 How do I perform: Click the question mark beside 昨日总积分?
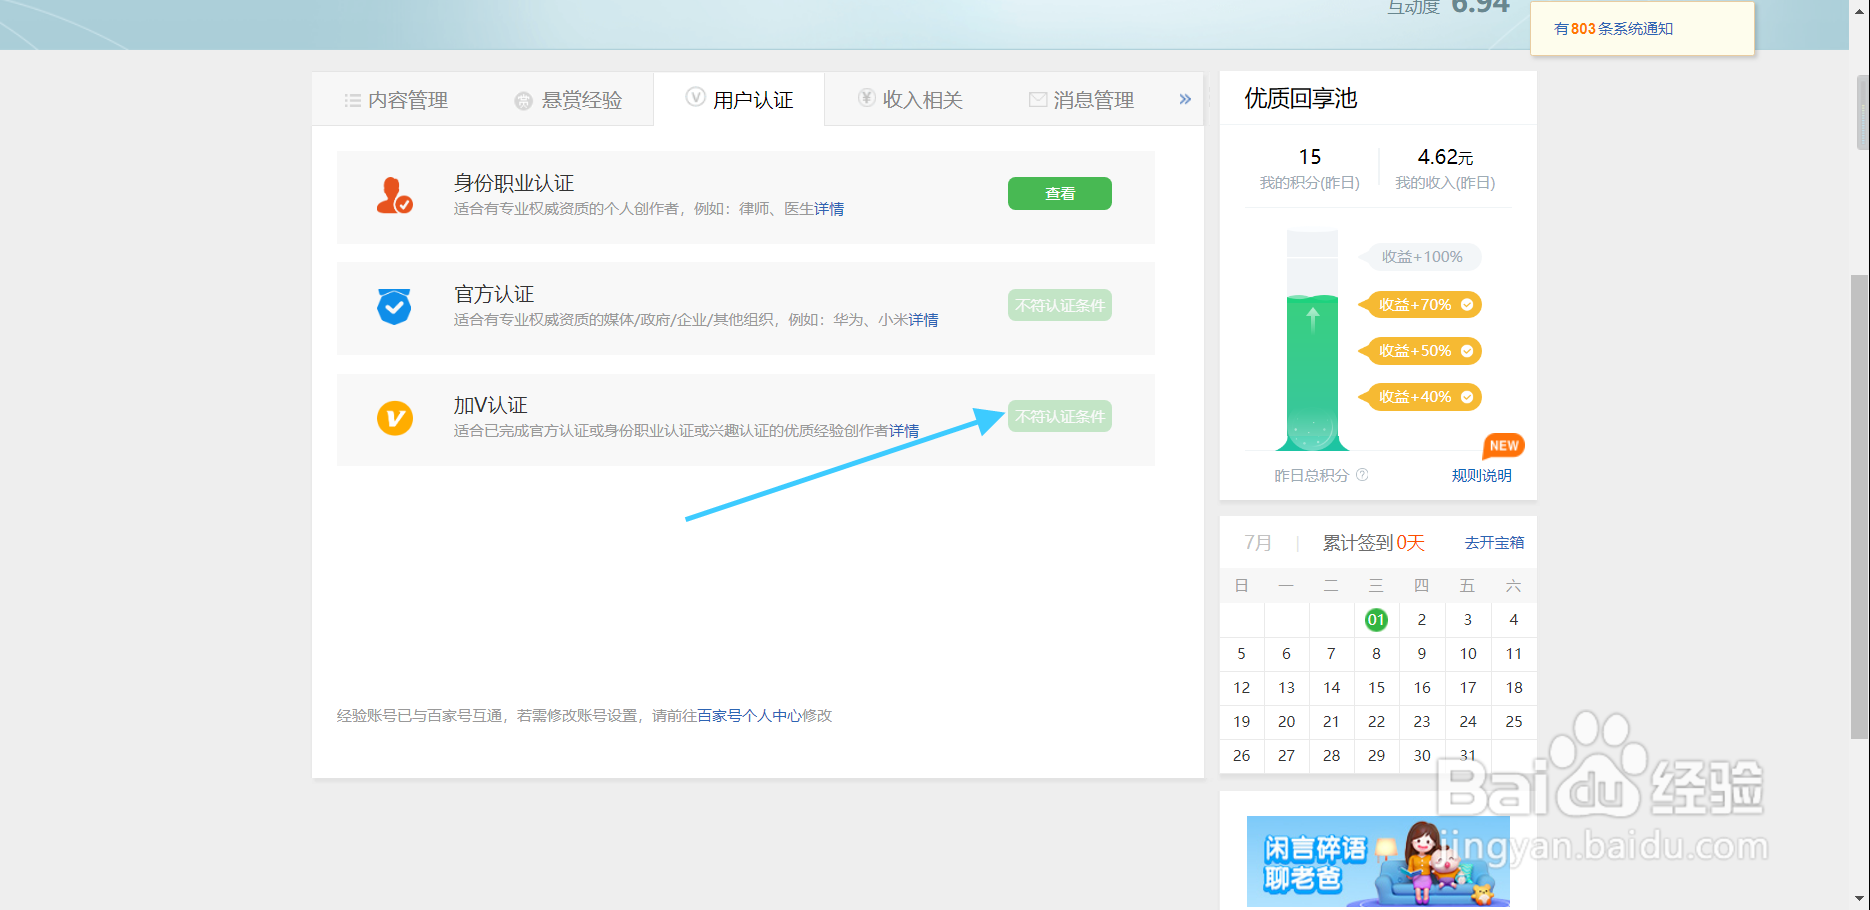tap(1362, 475)
